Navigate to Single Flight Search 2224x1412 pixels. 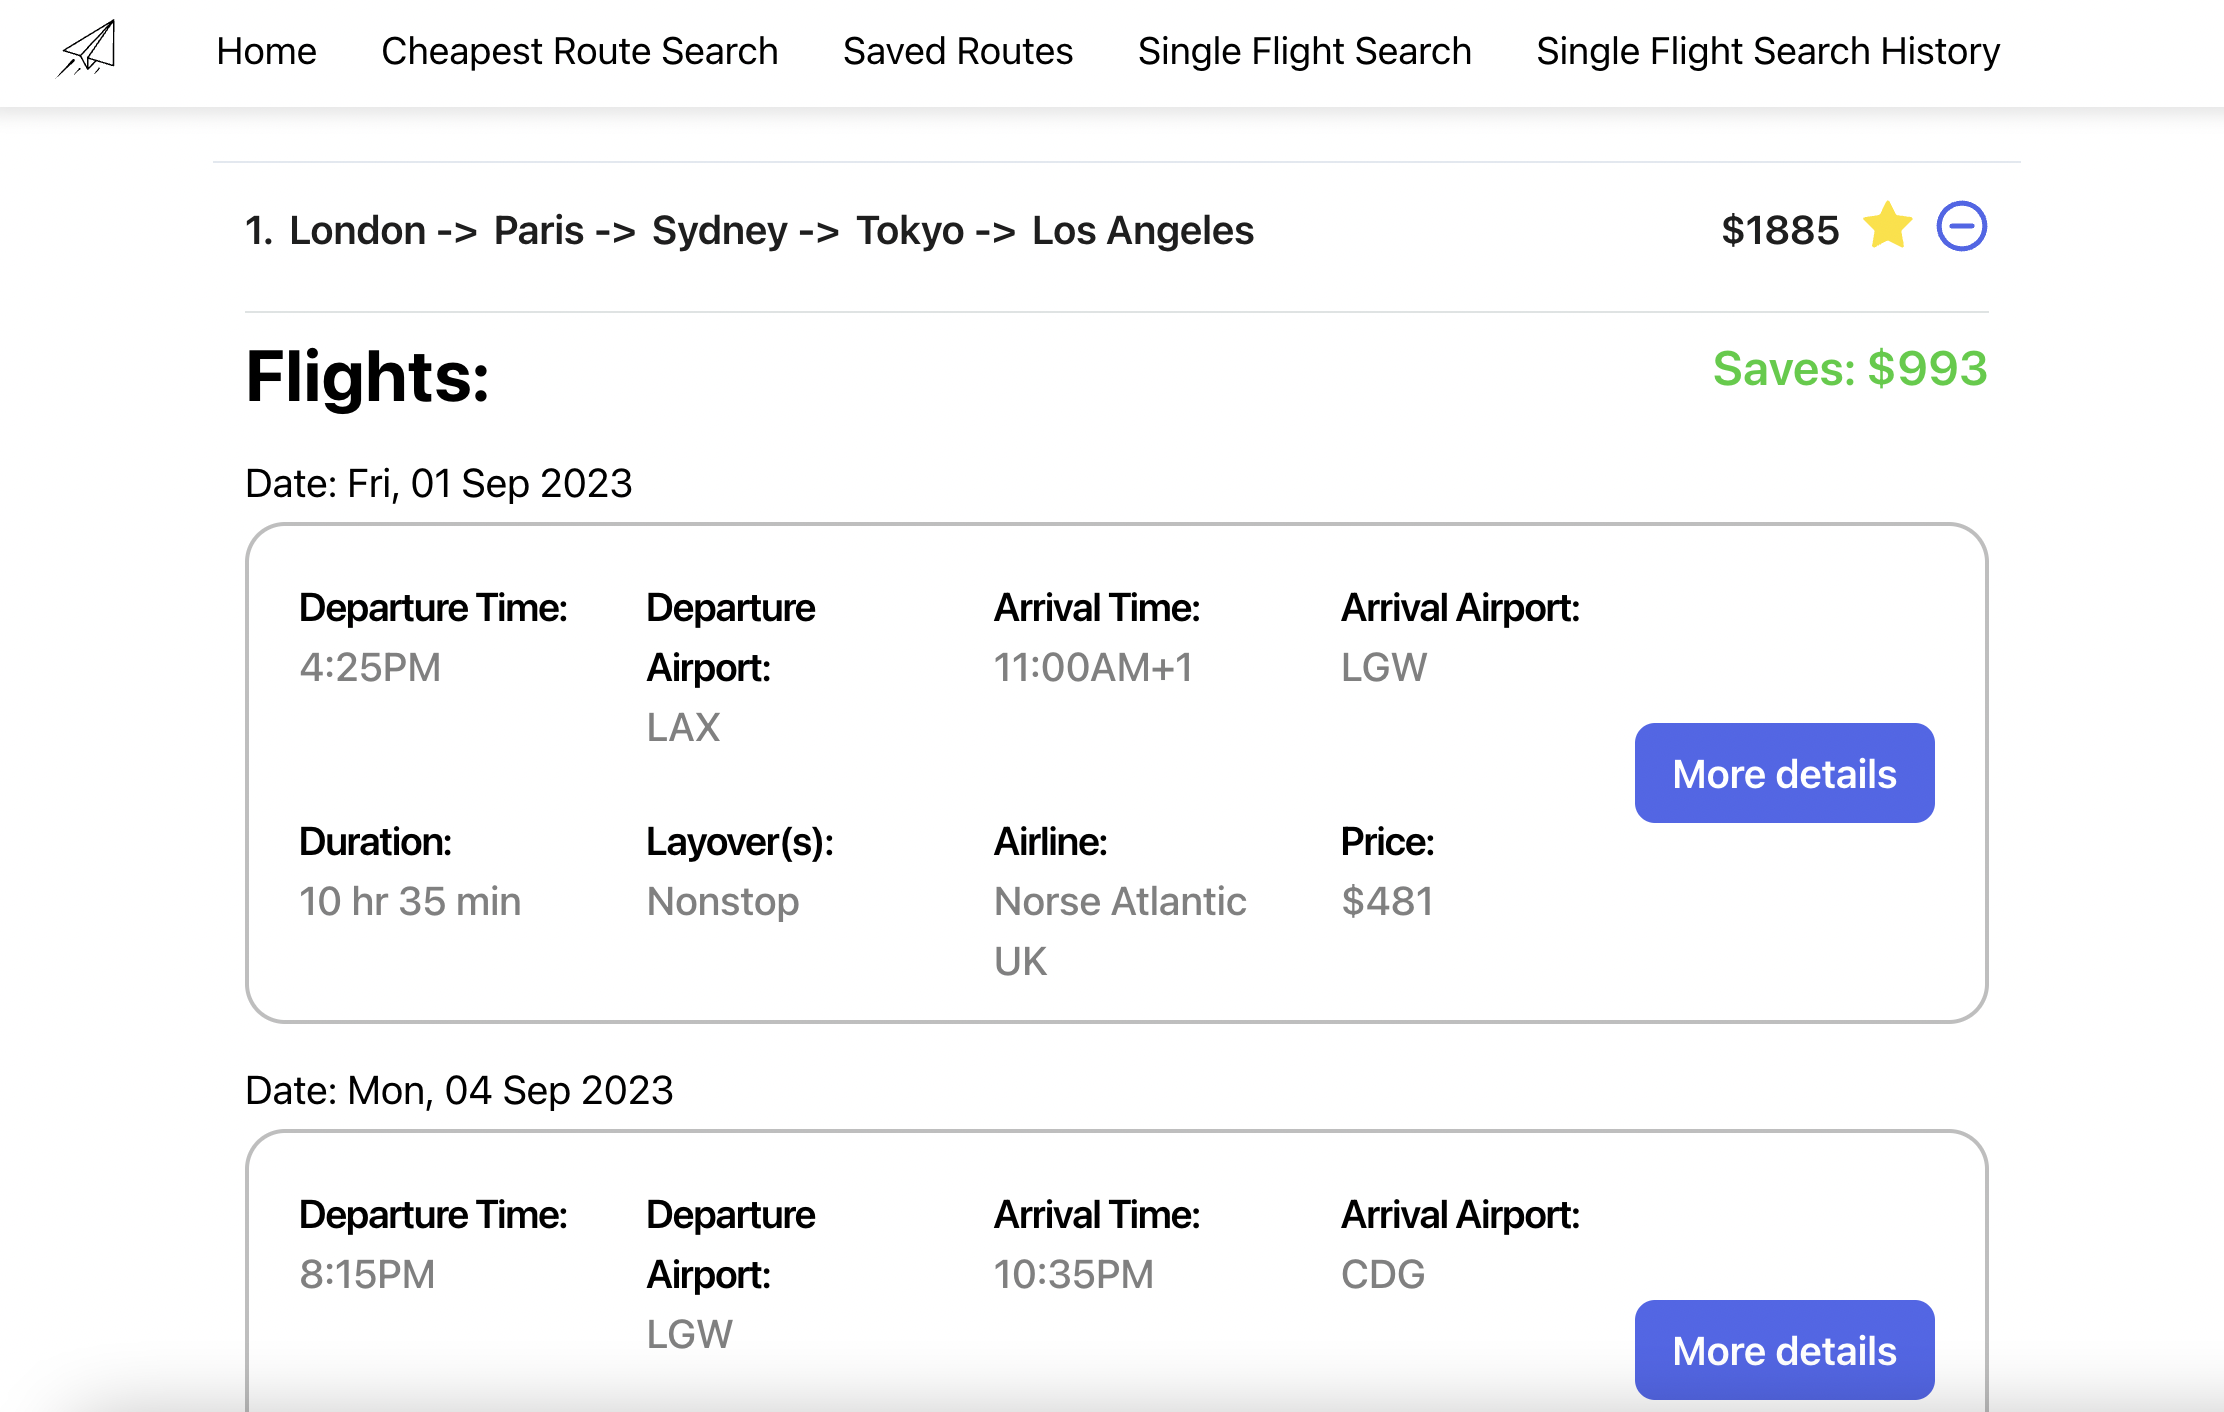tap(1304, 51)
